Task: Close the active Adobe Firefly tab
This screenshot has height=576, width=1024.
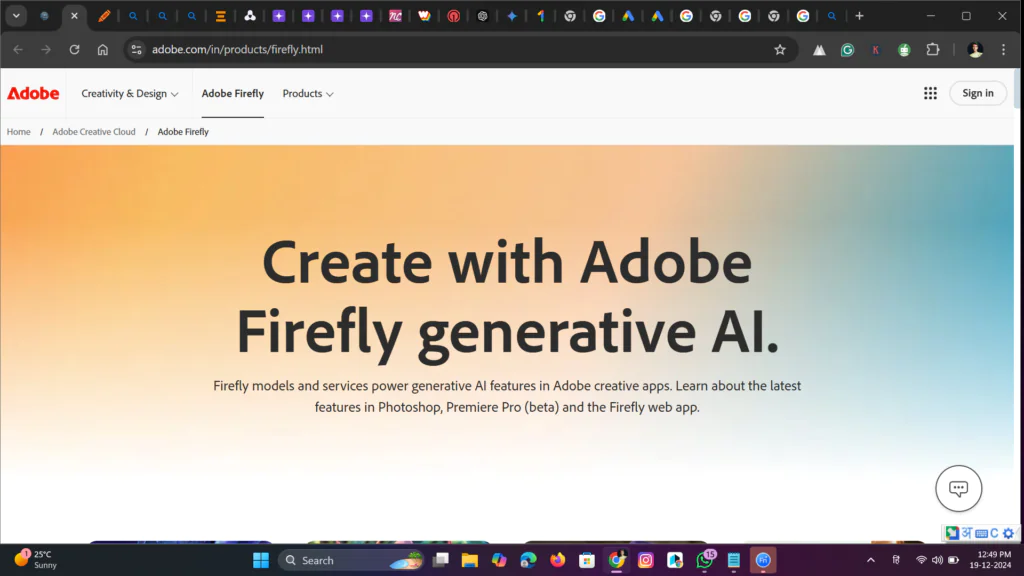Action: click(x=74, y=16)
